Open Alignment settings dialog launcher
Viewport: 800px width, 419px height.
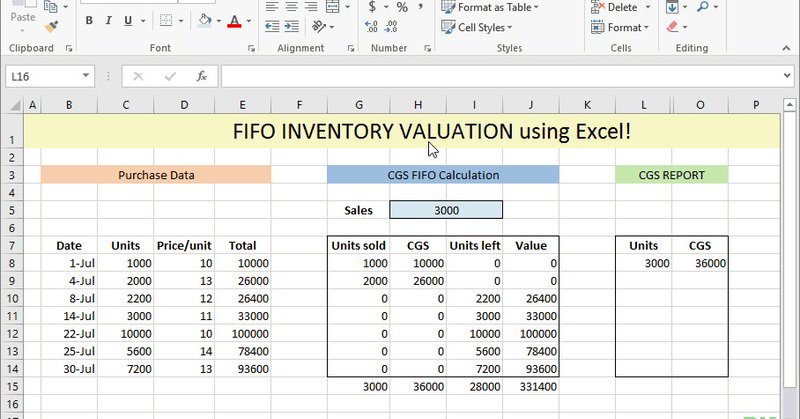click(351, 48)
